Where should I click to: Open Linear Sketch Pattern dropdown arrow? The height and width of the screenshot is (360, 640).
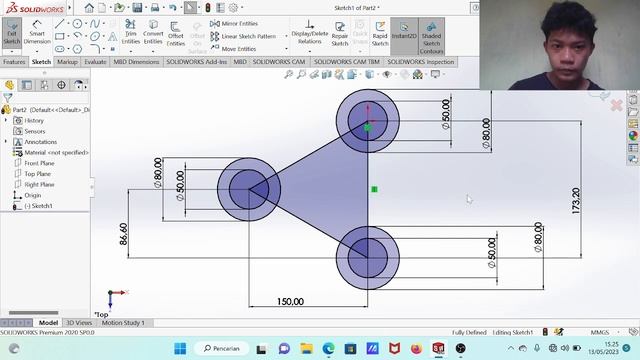coord(286,36)
